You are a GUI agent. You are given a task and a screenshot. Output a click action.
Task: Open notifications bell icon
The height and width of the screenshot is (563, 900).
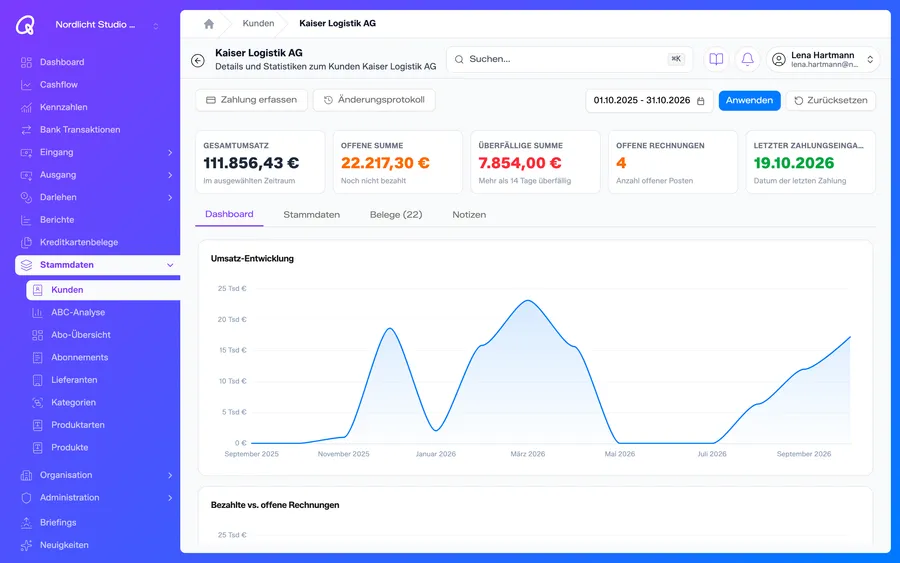tap(747, 59)
